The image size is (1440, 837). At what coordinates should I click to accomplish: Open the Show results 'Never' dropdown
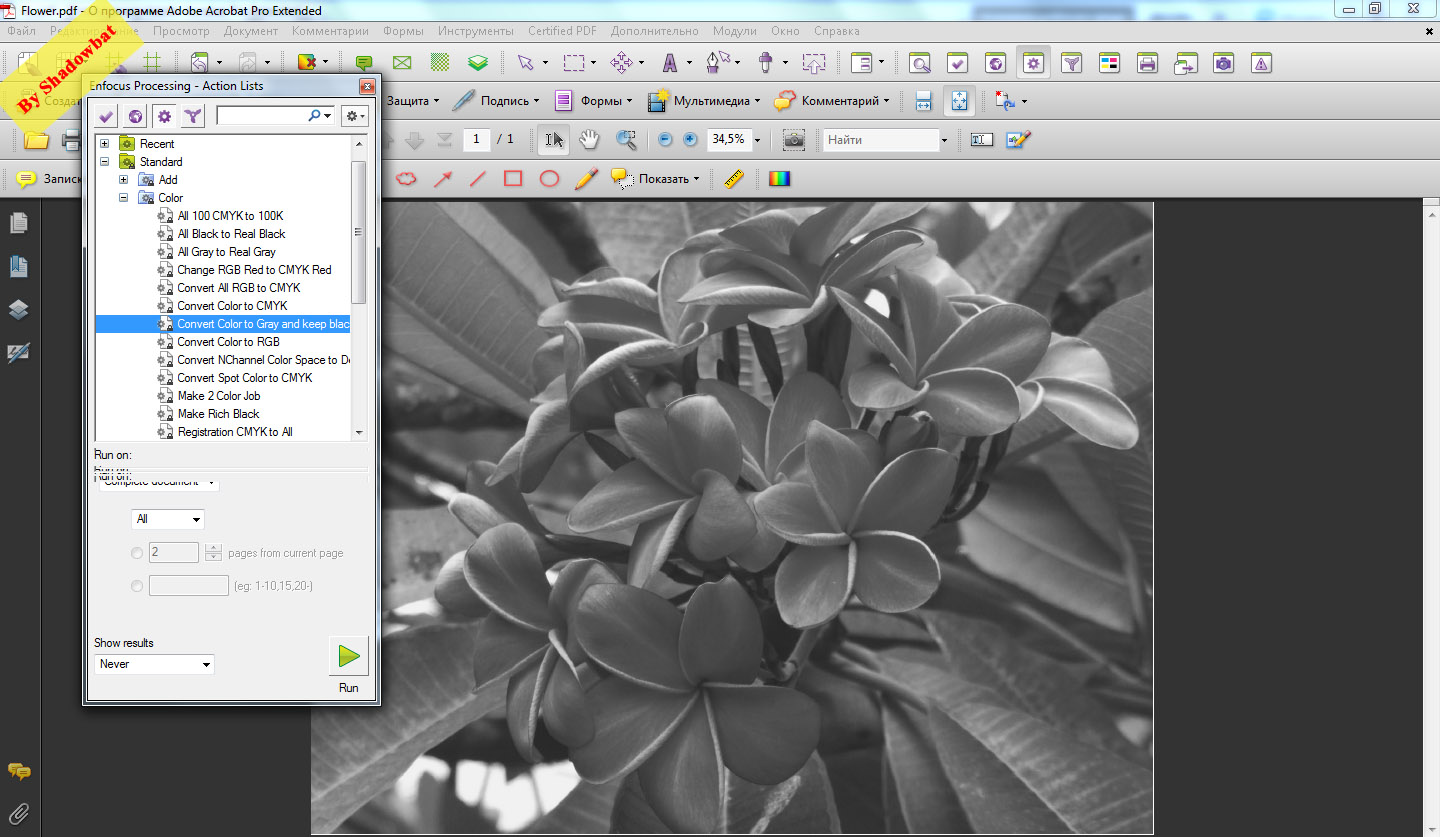[x=155, y=664]
